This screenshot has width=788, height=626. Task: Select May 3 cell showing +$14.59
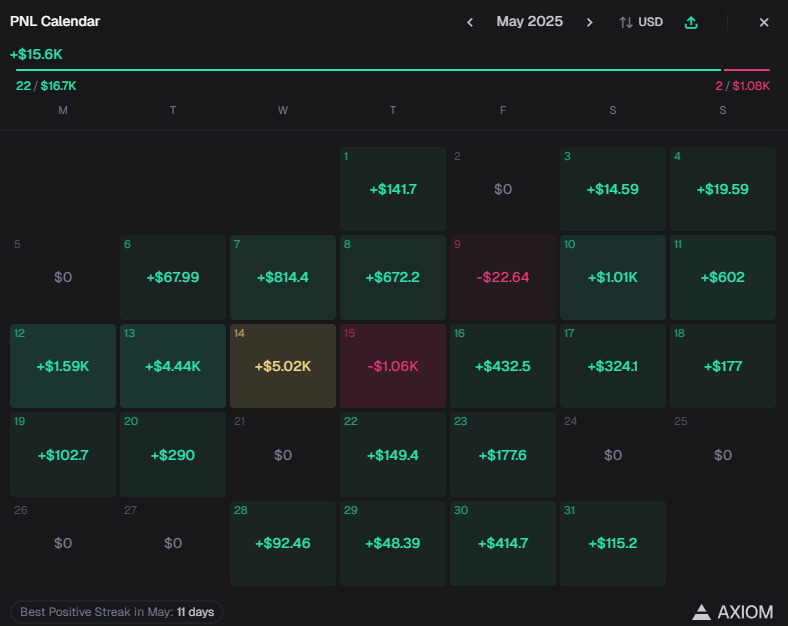pos(613,189)
